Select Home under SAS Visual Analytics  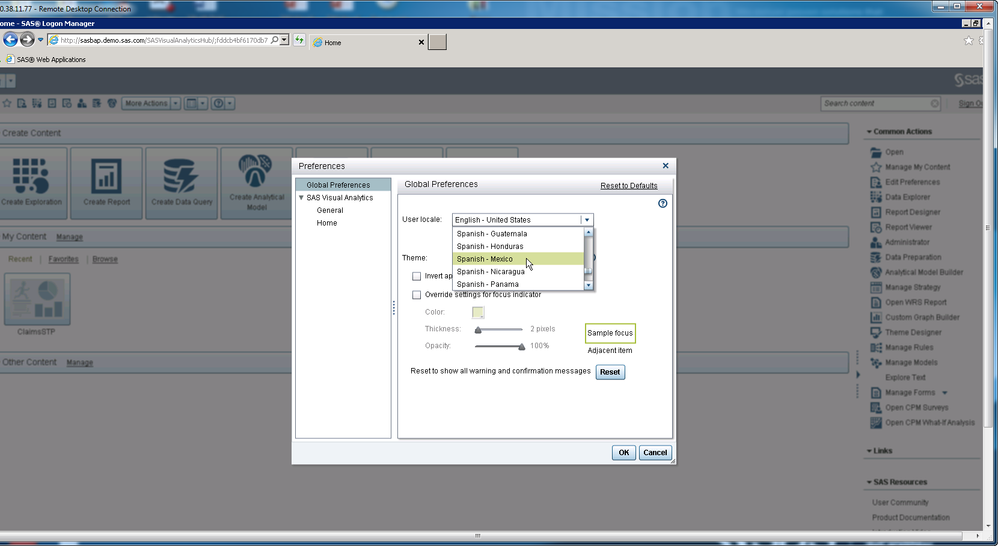tap(327, 223)
